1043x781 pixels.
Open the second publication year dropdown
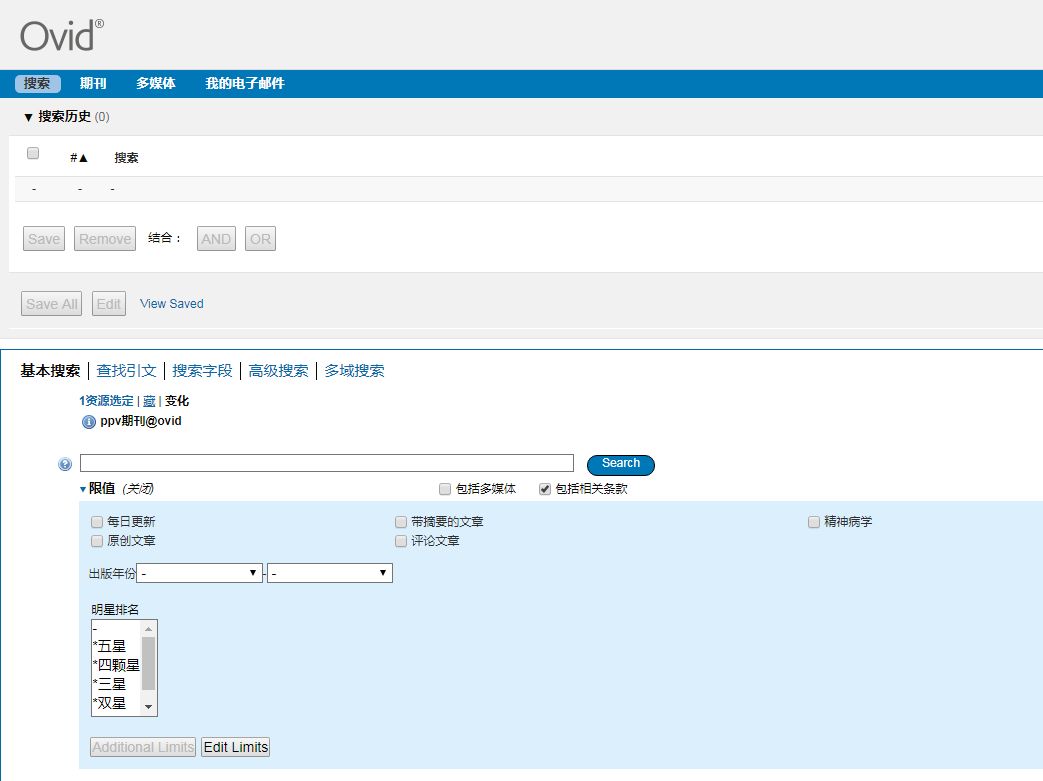(x=330, y=572)
